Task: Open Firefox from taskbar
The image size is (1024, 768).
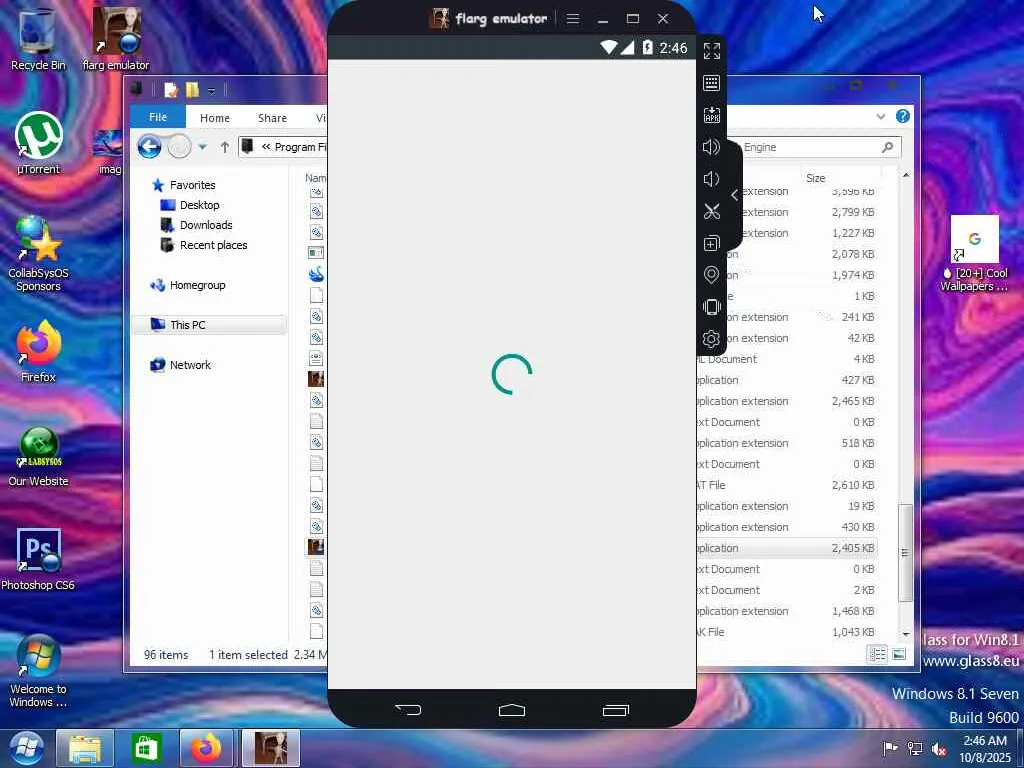Action: click(206, 748)
